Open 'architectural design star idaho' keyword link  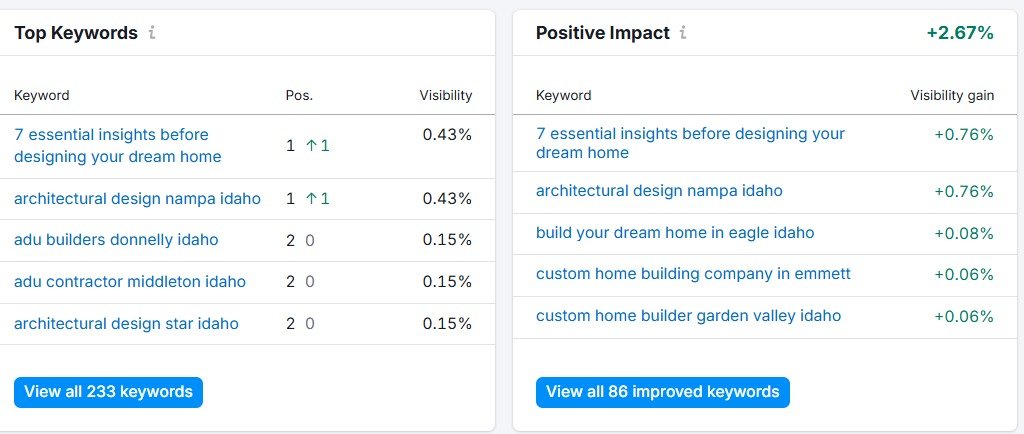[x=126, y=324]
